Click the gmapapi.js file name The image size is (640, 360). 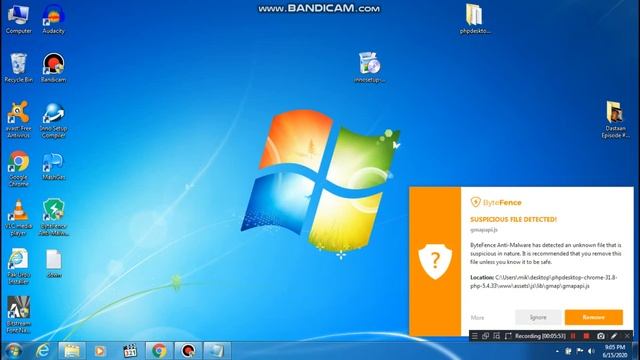484,230
